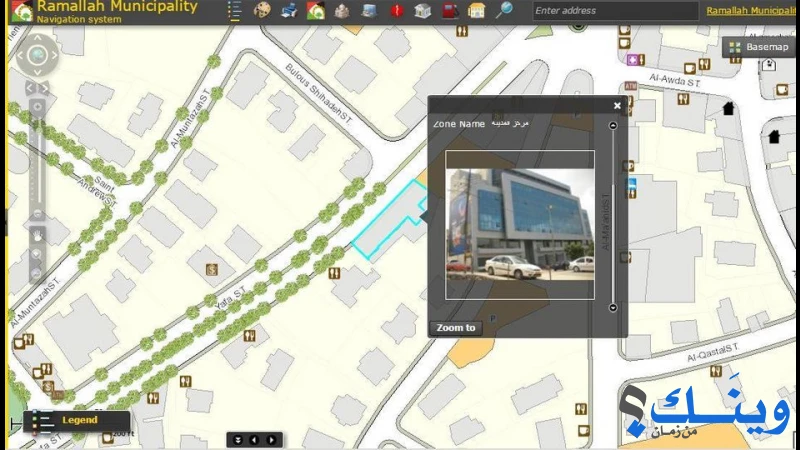Click the Zoom to button in popup
Screen dimensions: 800x450
tap(456, 328)
